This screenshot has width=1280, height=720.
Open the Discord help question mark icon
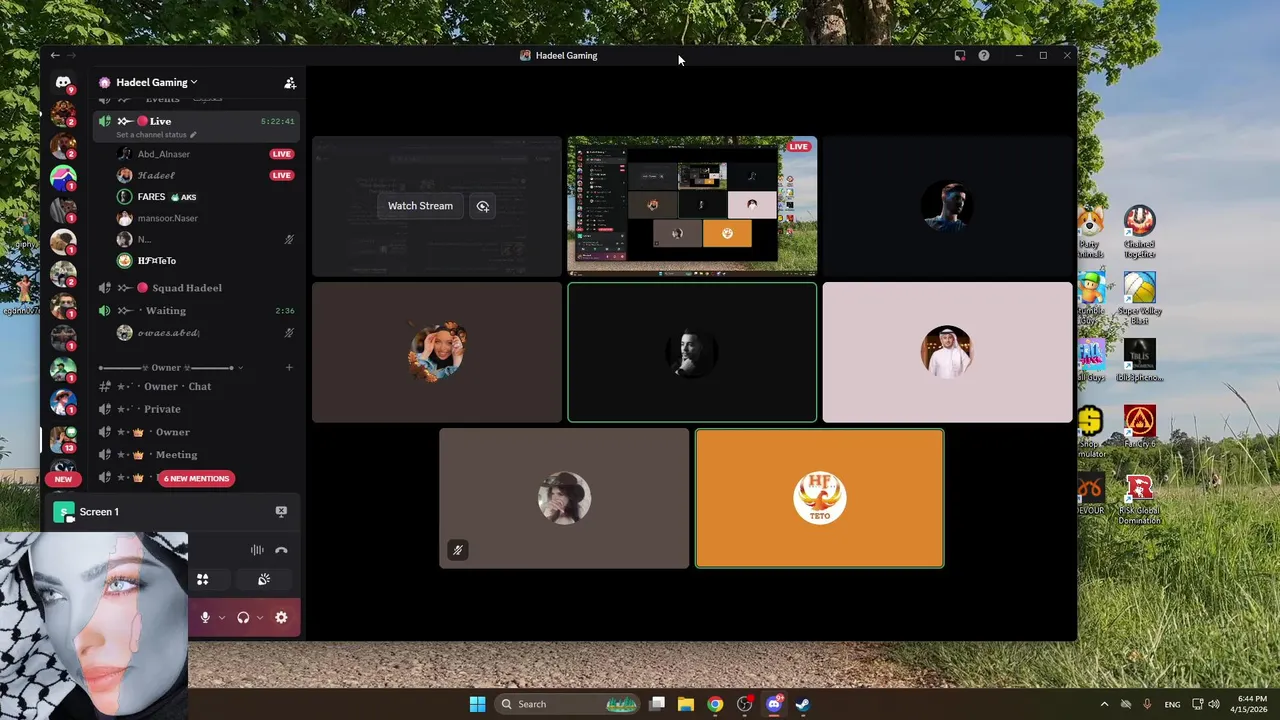click(x=984, y=56)
